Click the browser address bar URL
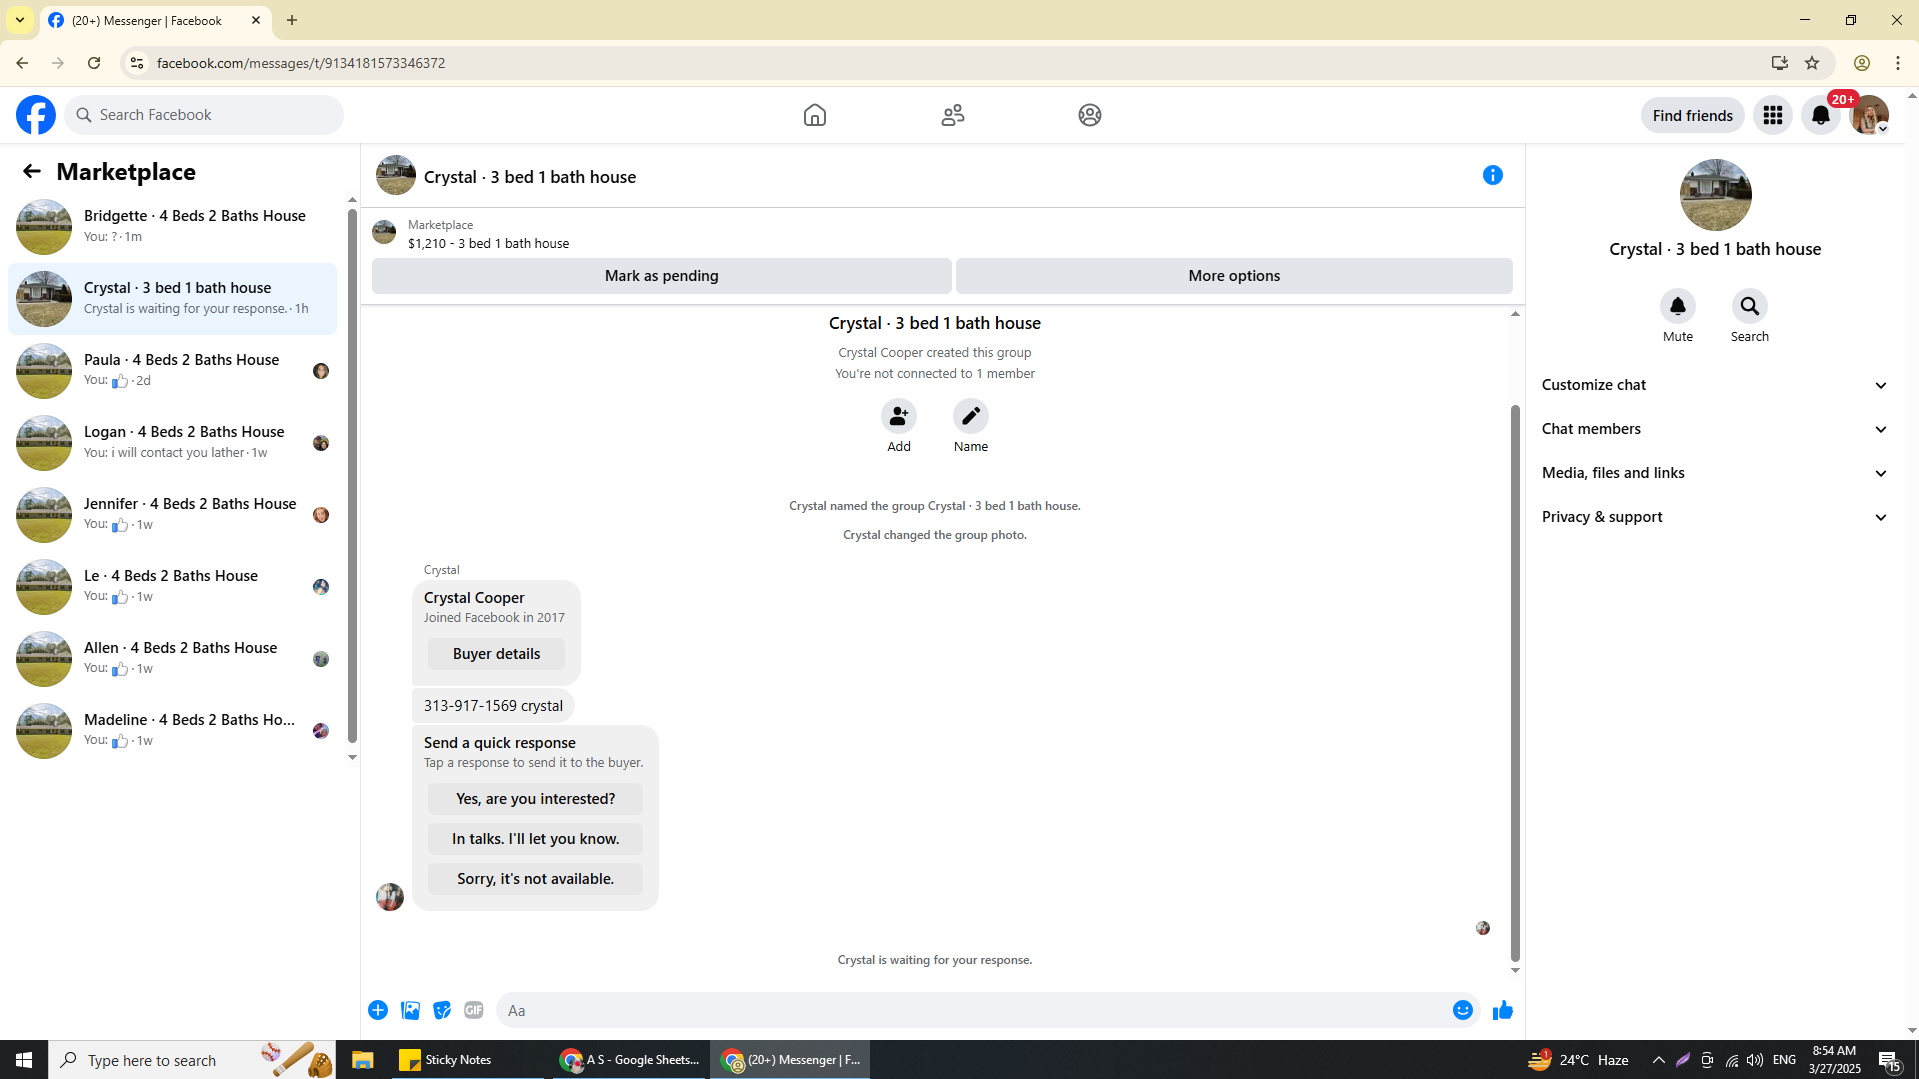The width and height of the screenshot is (1919, 1079). tap(301, 63)
